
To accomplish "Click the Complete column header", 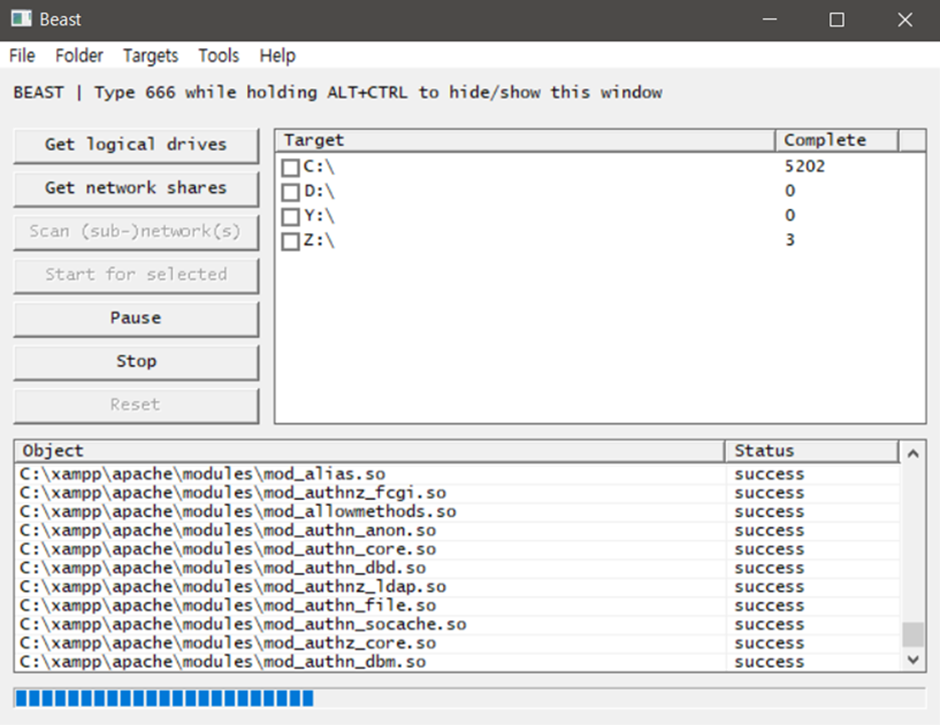I will pos(836,140).
